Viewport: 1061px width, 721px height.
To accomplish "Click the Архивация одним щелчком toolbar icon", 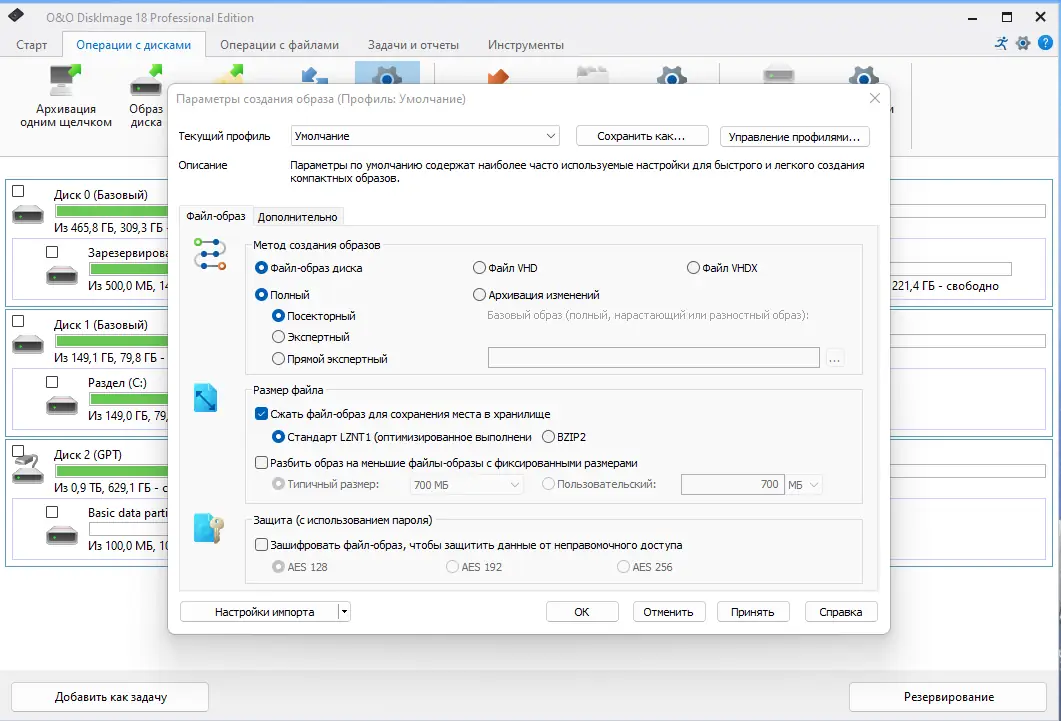I will [x=65, y=80].
